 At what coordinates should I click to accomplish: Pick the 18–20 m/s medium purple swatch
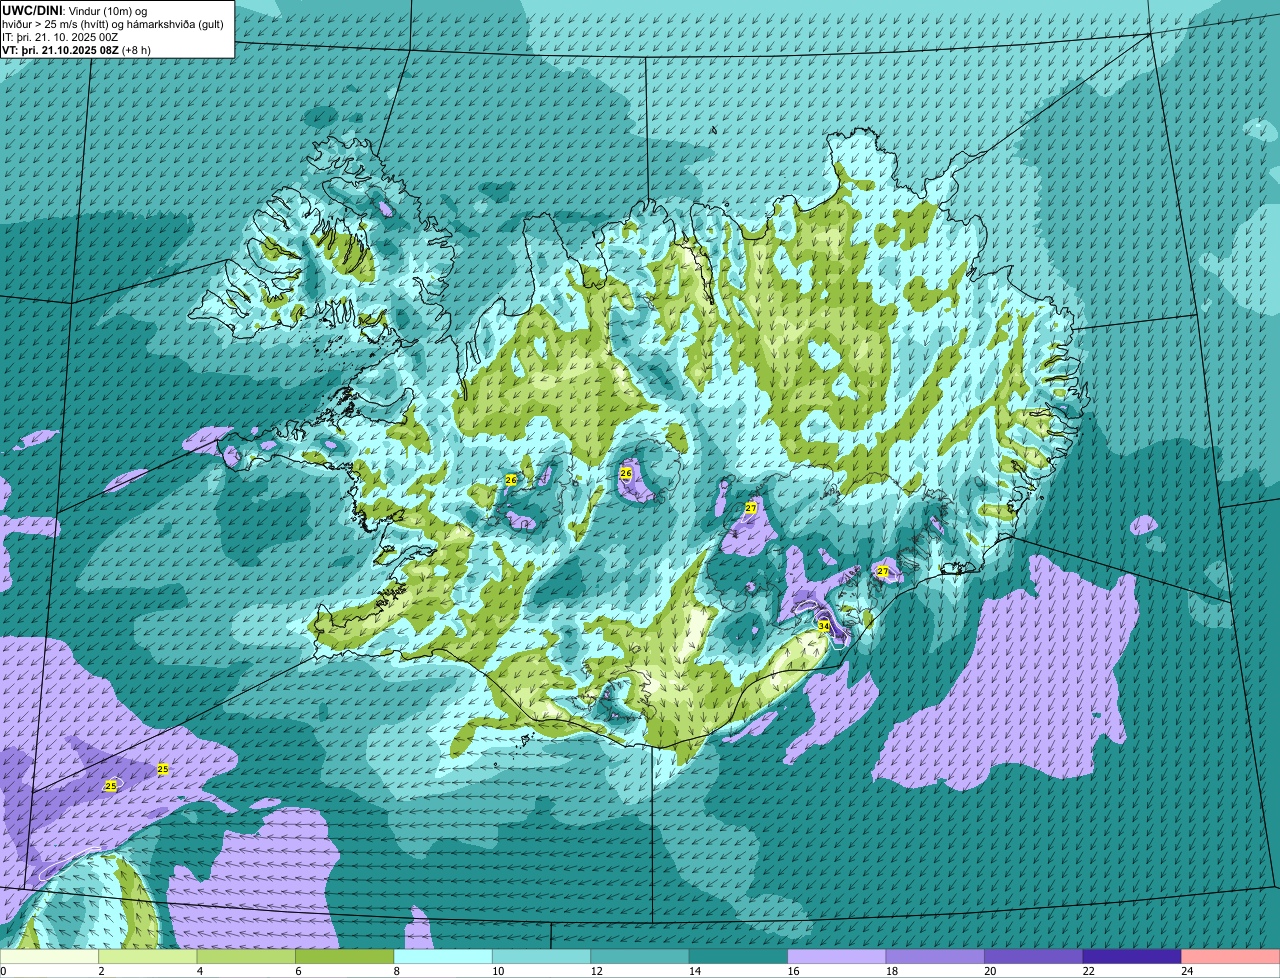point(935,956)
